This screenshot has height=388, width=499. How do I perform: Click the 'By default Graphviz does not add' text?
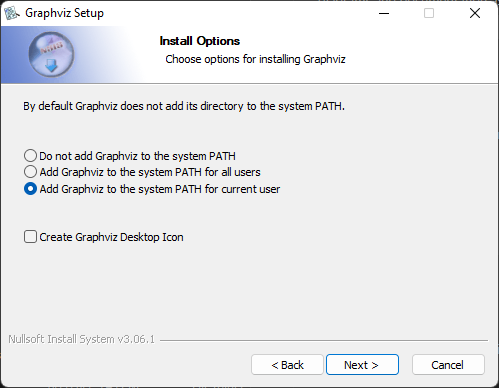pyautogui.click(x=184, y=106)
